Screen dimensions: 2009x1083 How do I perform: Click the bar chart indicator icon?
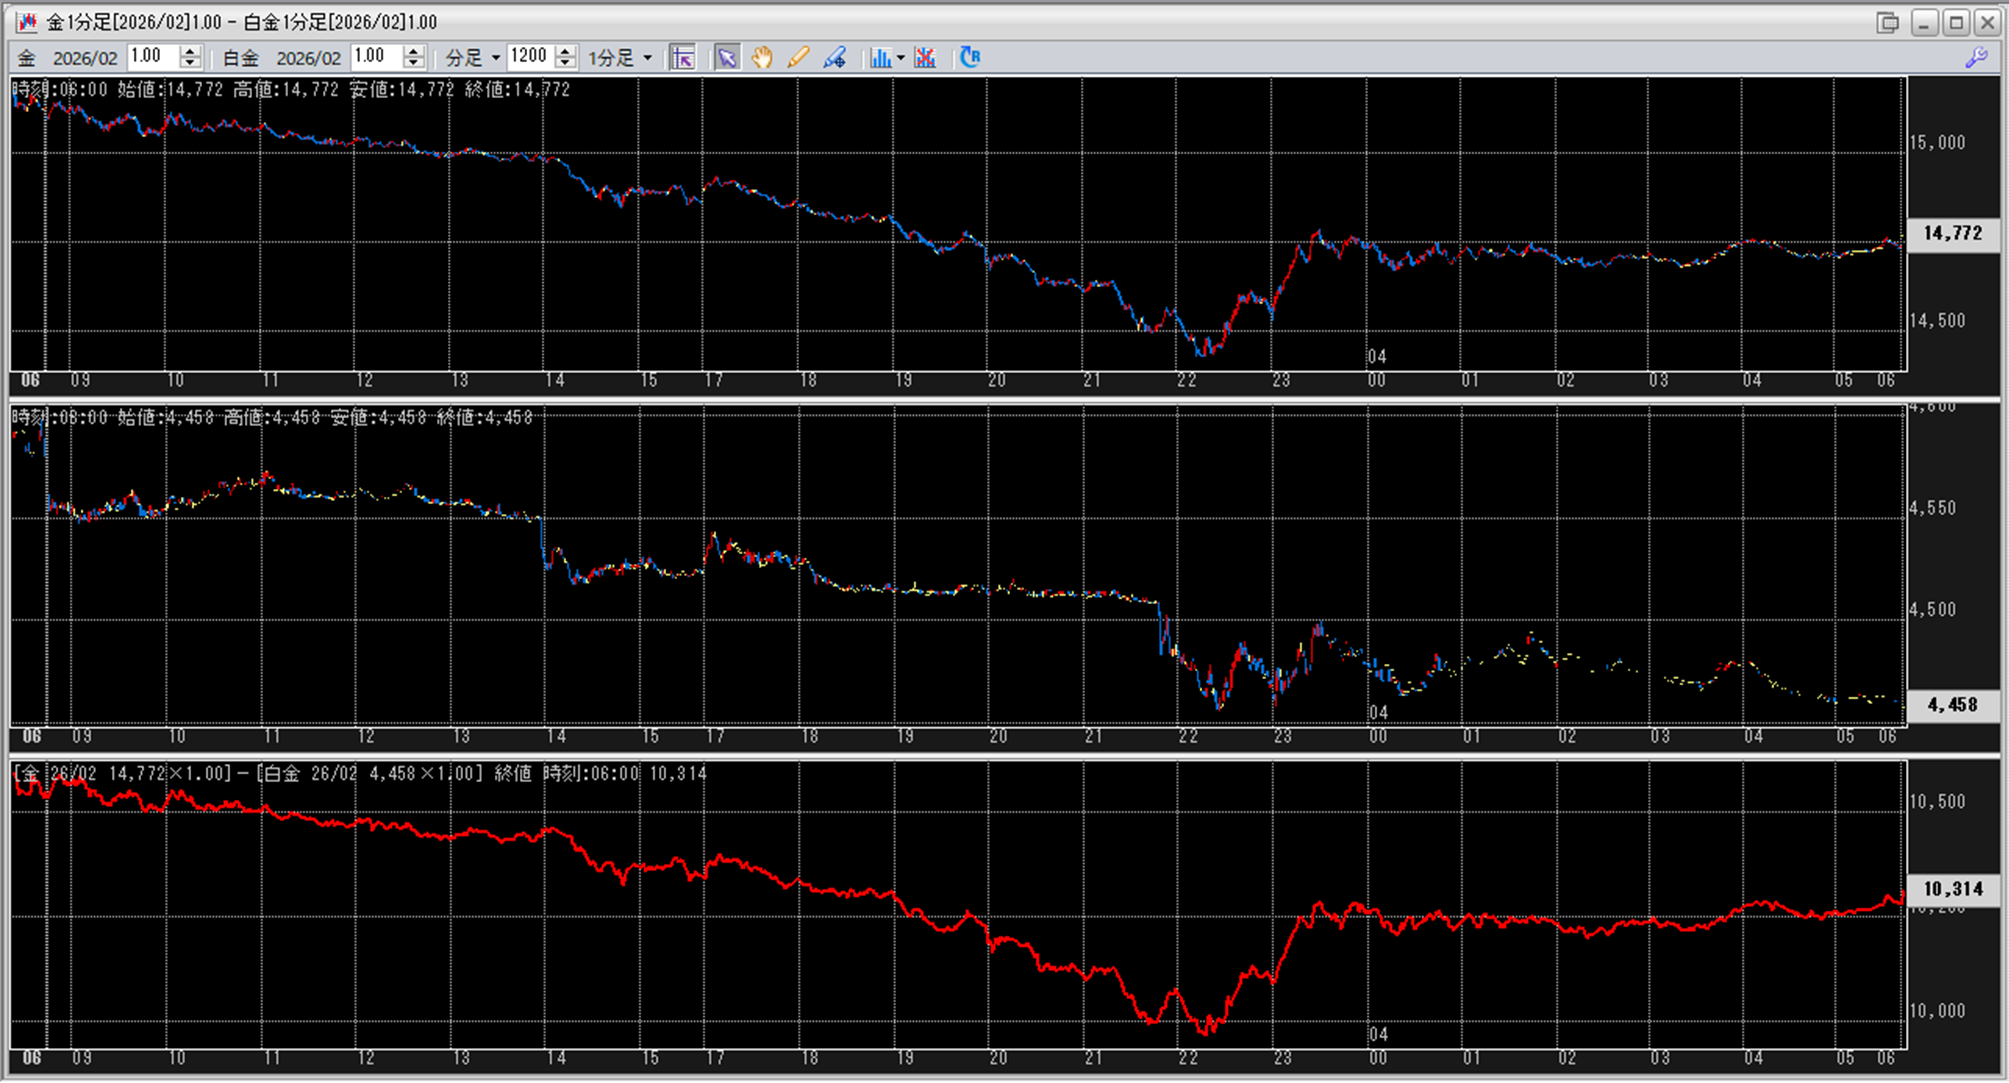point(879,58)
